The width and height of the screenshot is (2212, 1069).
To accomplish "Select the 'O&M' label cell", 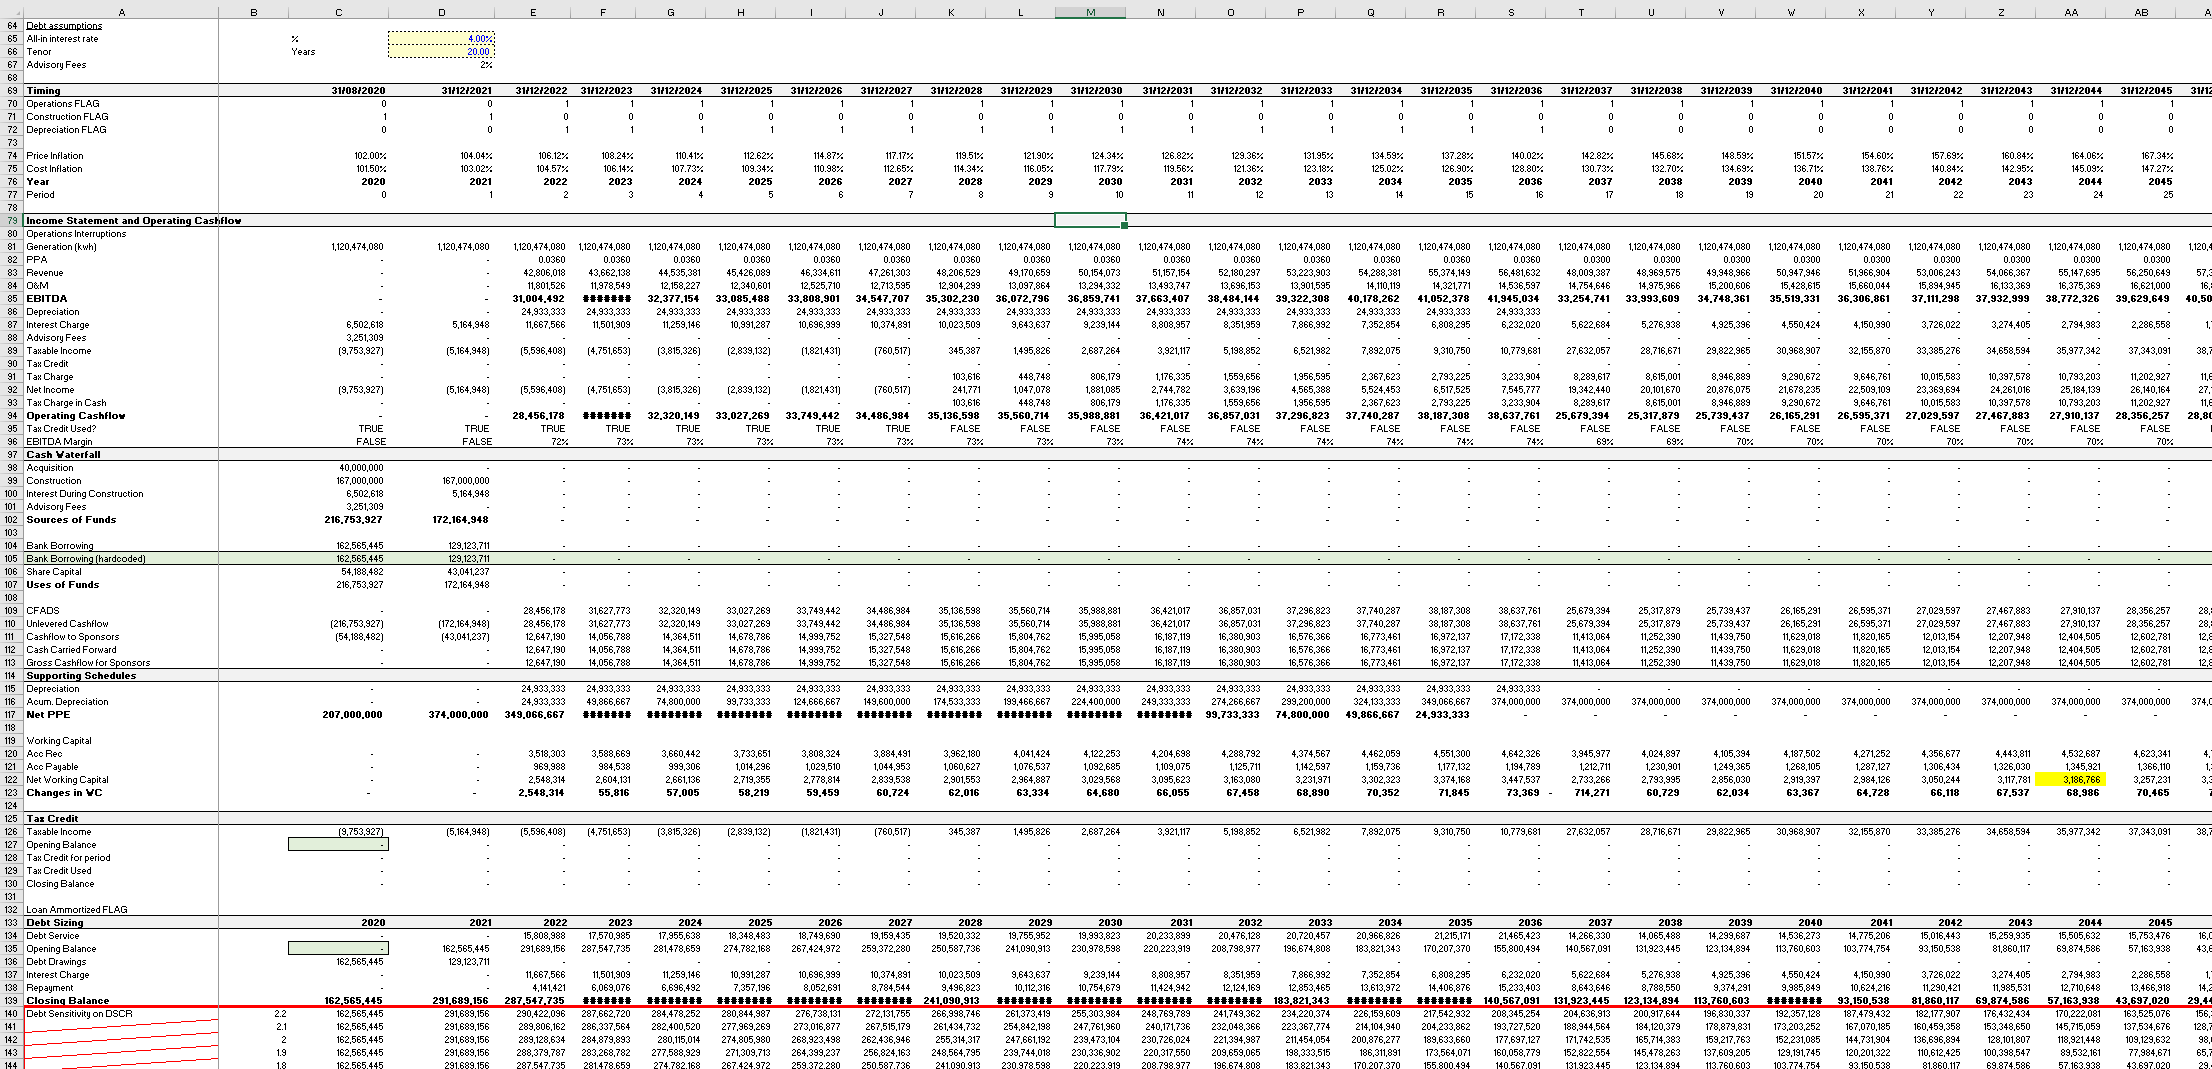I will pos(37,285).
